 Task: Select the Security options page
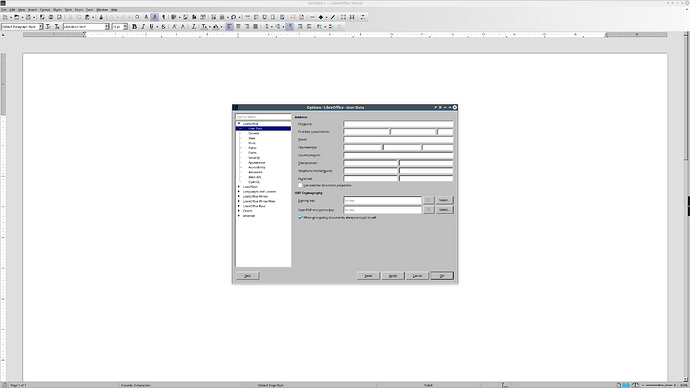tap(254, 157)
